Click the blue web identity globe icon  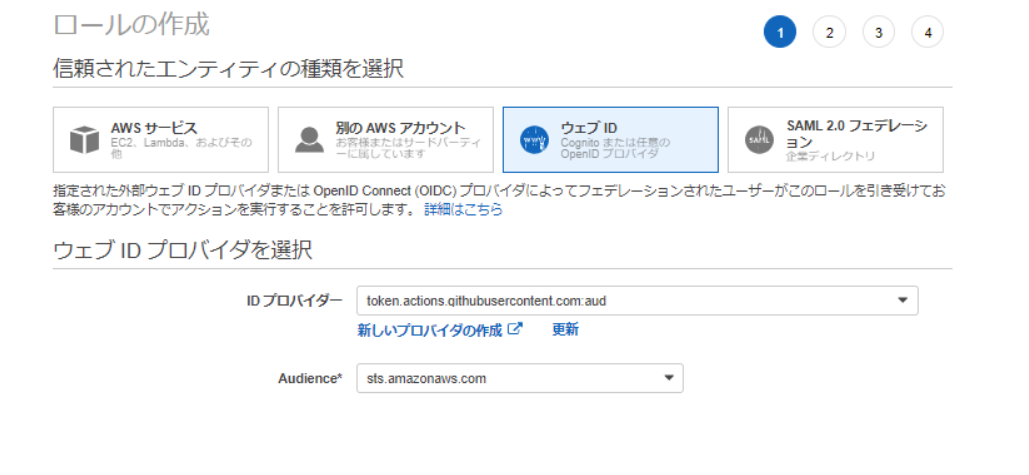534,140
